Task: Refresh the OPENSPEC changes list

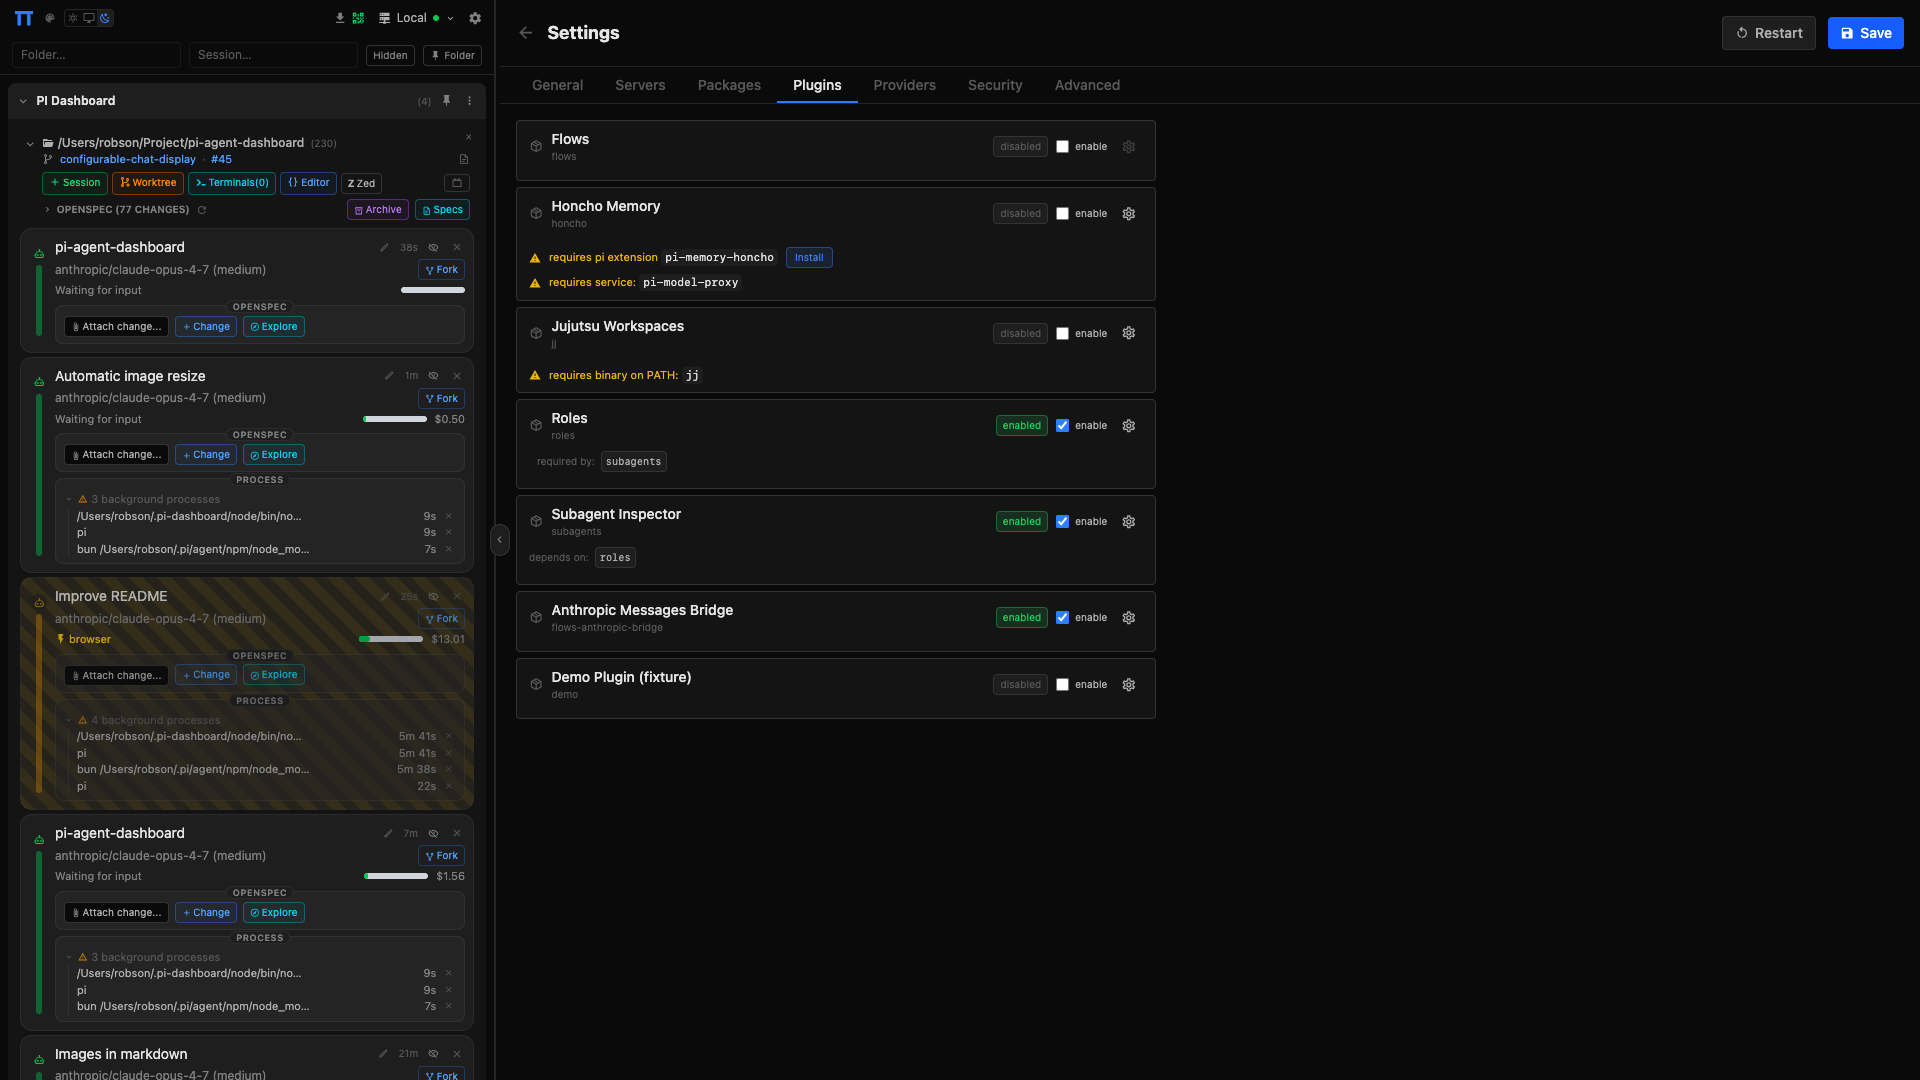Action: pyautogui.click(x=202, y=210)
